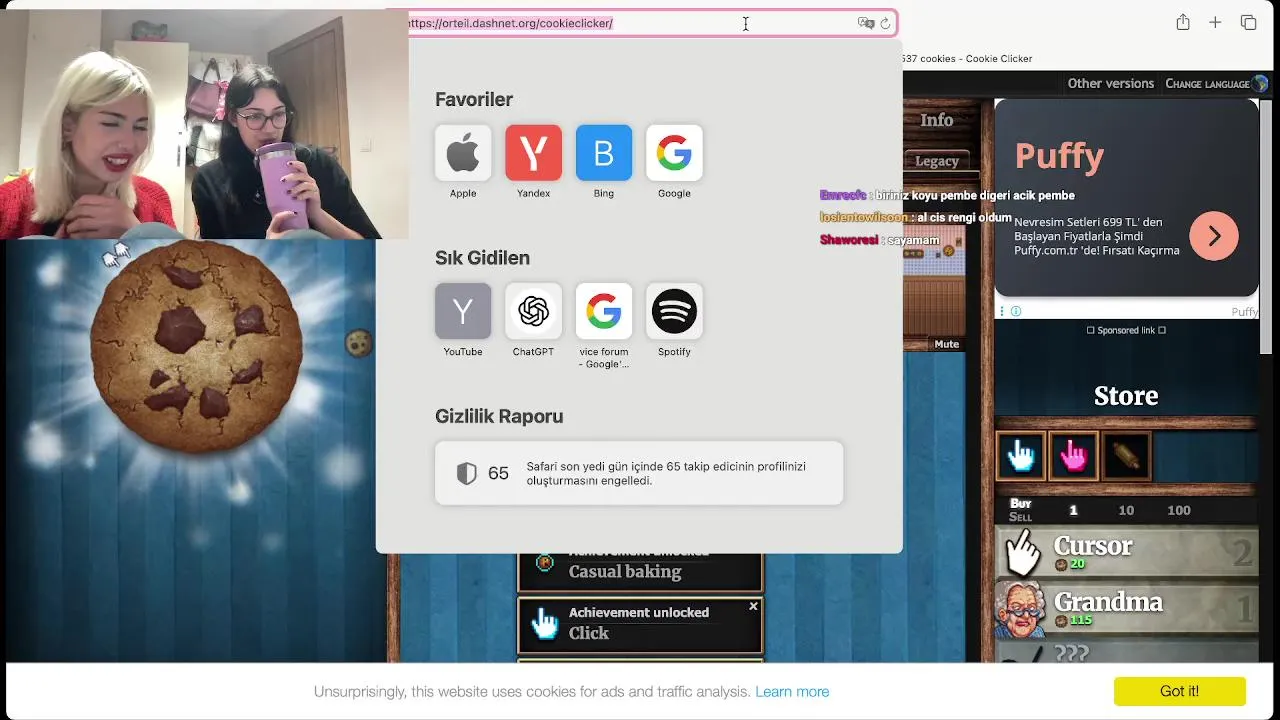Buy the pink cursor upgrade in Store
Screen dimensions: 1280x720
pos(1073,457)
